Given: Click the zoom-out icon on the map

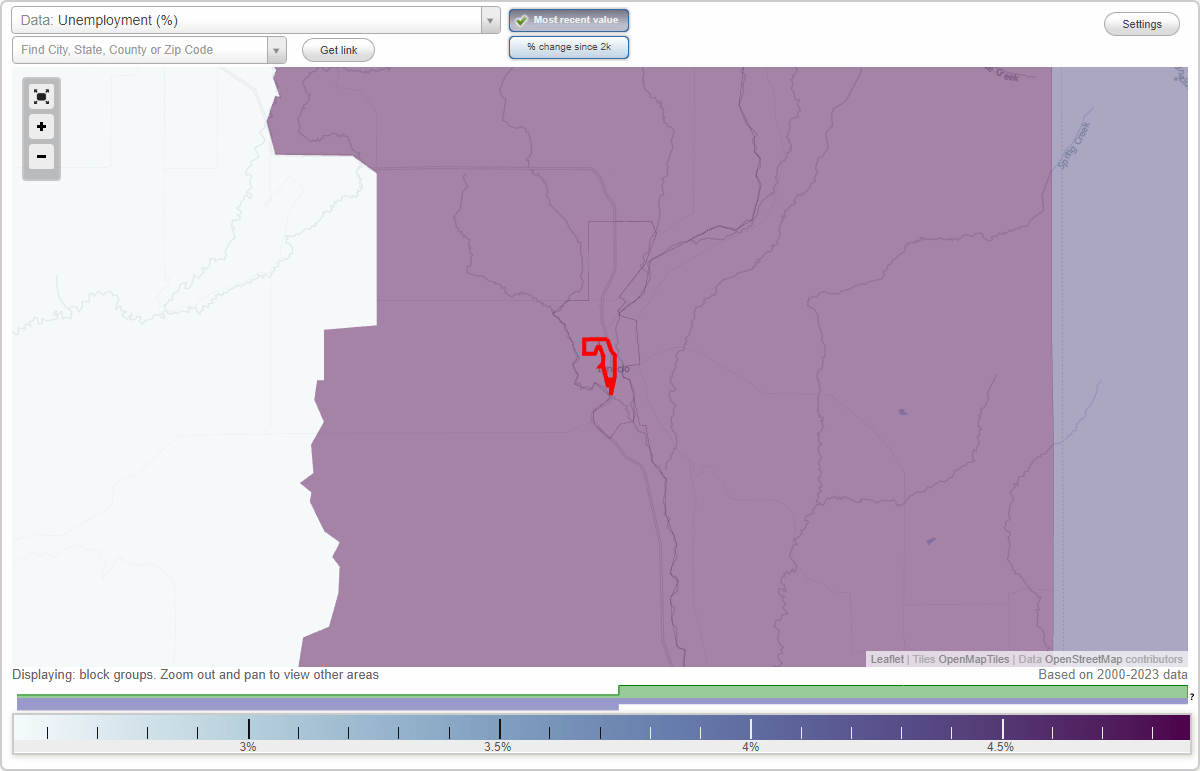Looking at the screenshot, I should tap(41, 157).
